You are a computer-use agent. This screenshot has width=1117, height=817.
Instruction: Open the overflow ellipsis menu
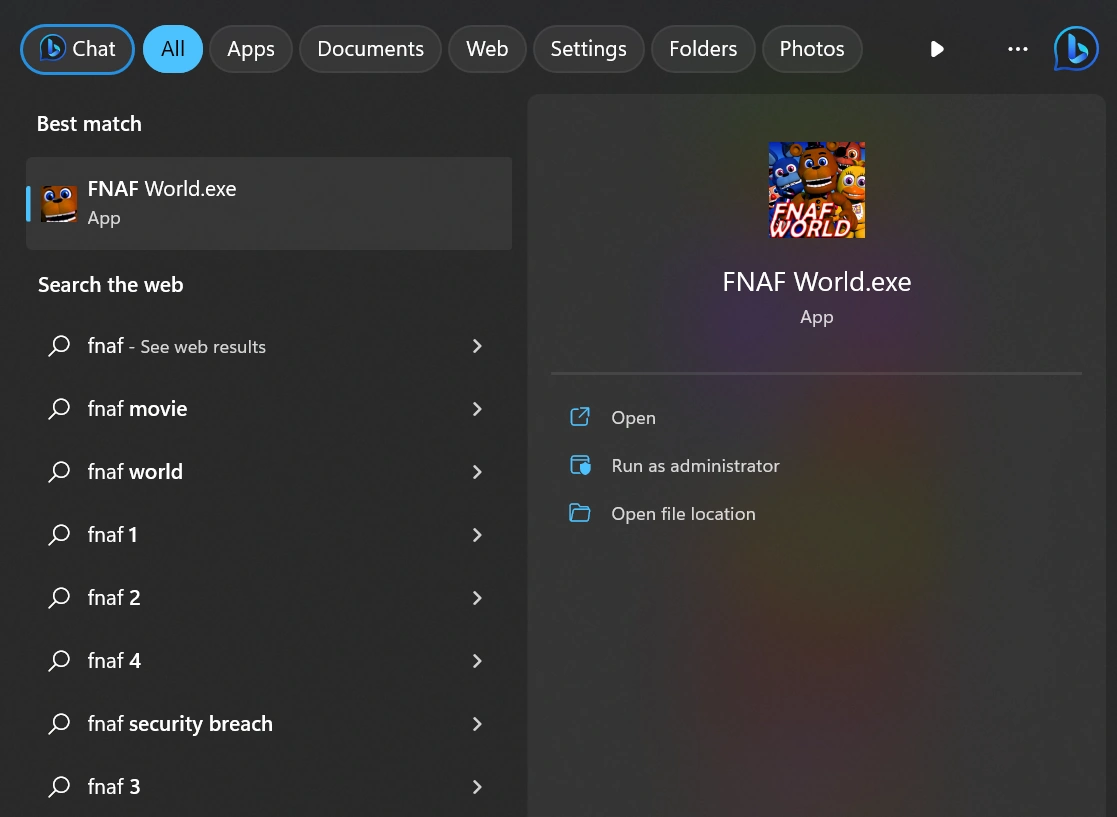[x=1017, y=48]
